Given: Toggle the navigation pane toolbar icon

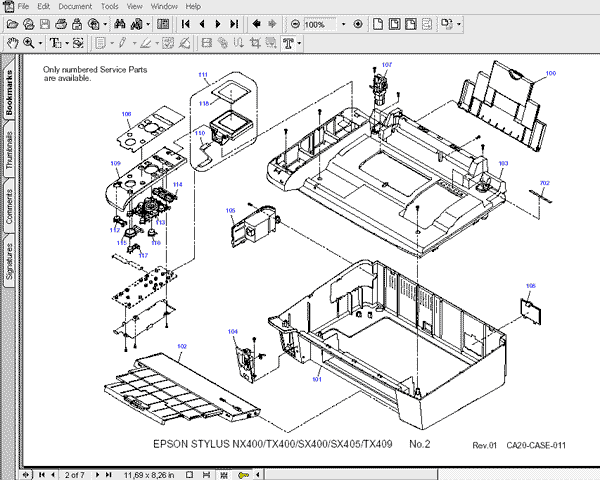Looking at the screenshot, I should (x=163, y=24).
